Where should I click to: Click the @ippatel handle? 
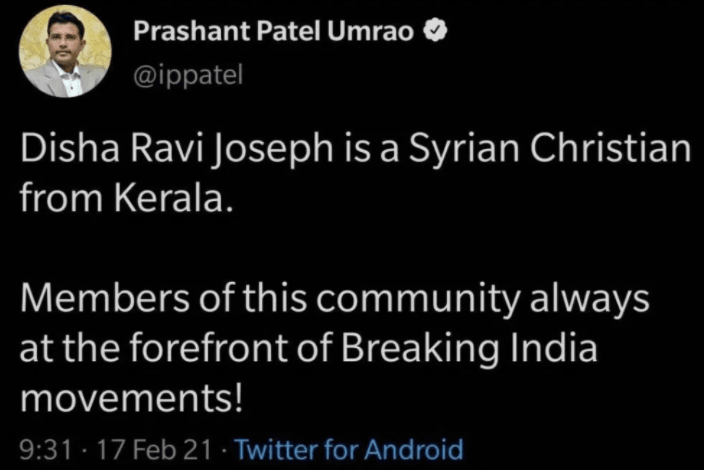pyautogui.click(x=188, y=75)
